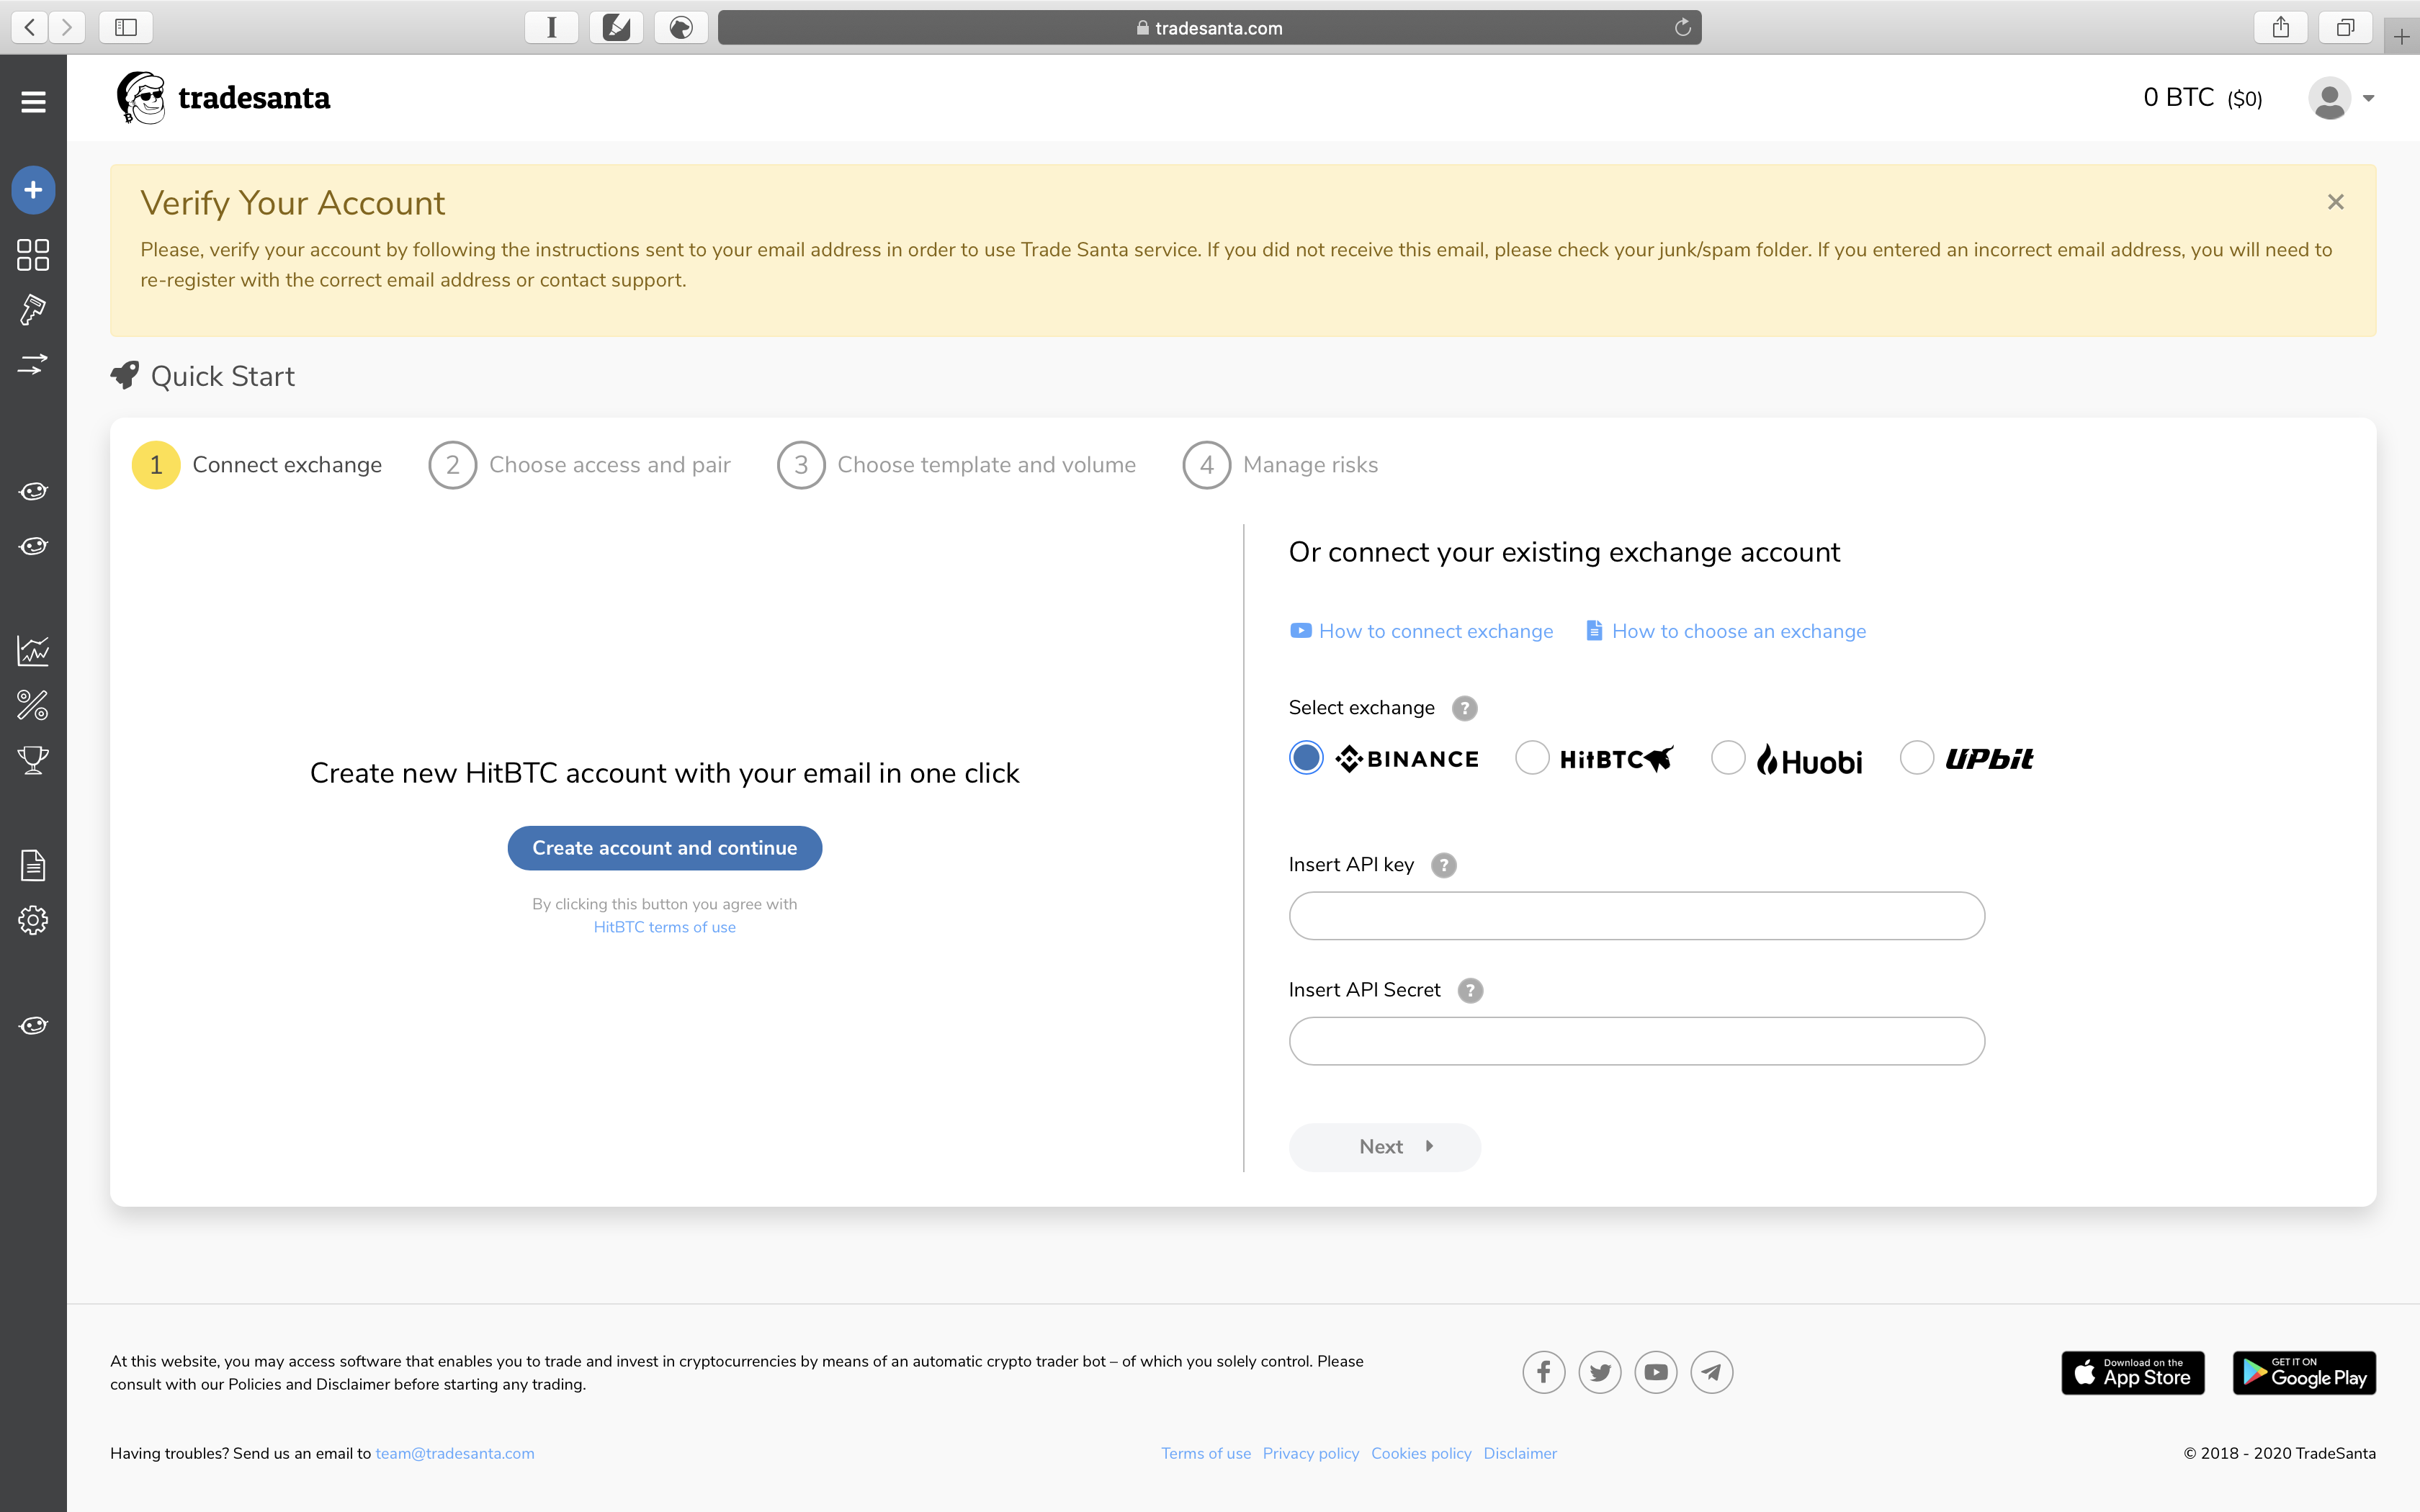This screenshot has height=1512, width=2420.
Task: Click Create account and continue
Action: point(665,848)
